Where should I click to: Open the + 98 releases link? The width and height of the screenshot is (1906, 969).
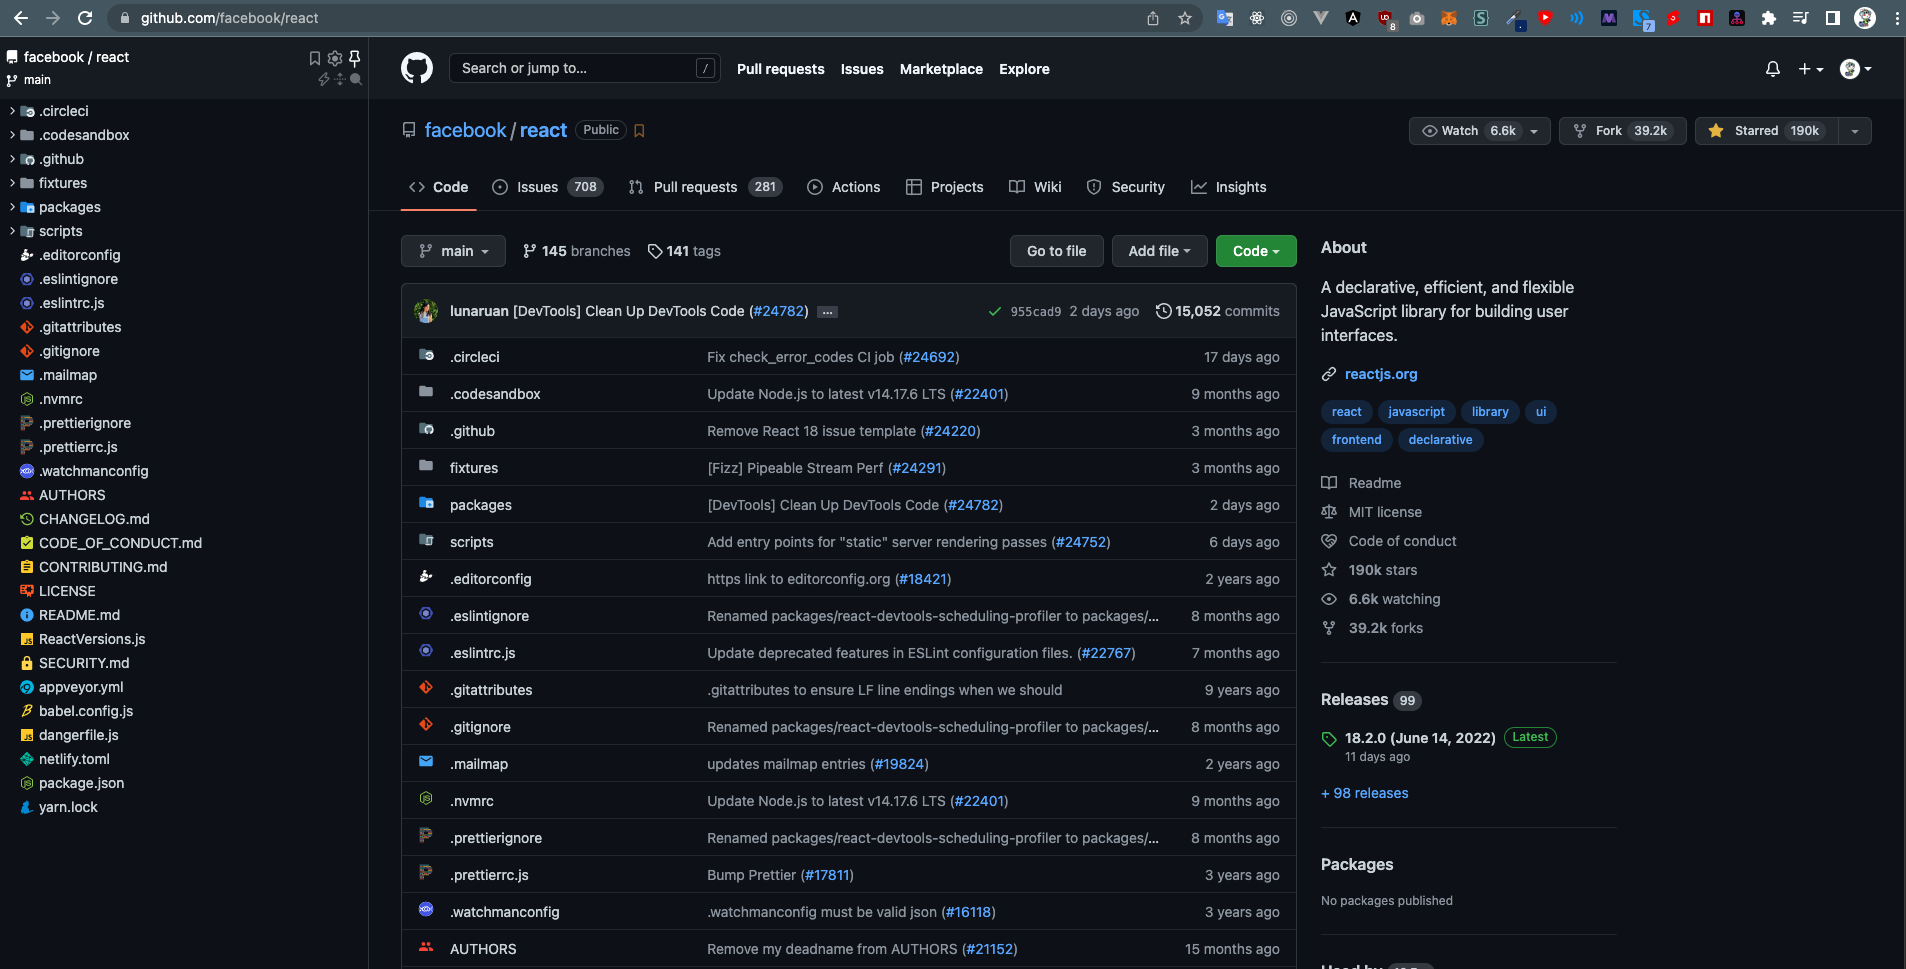pyautogui.click(x=1365, y=793)
